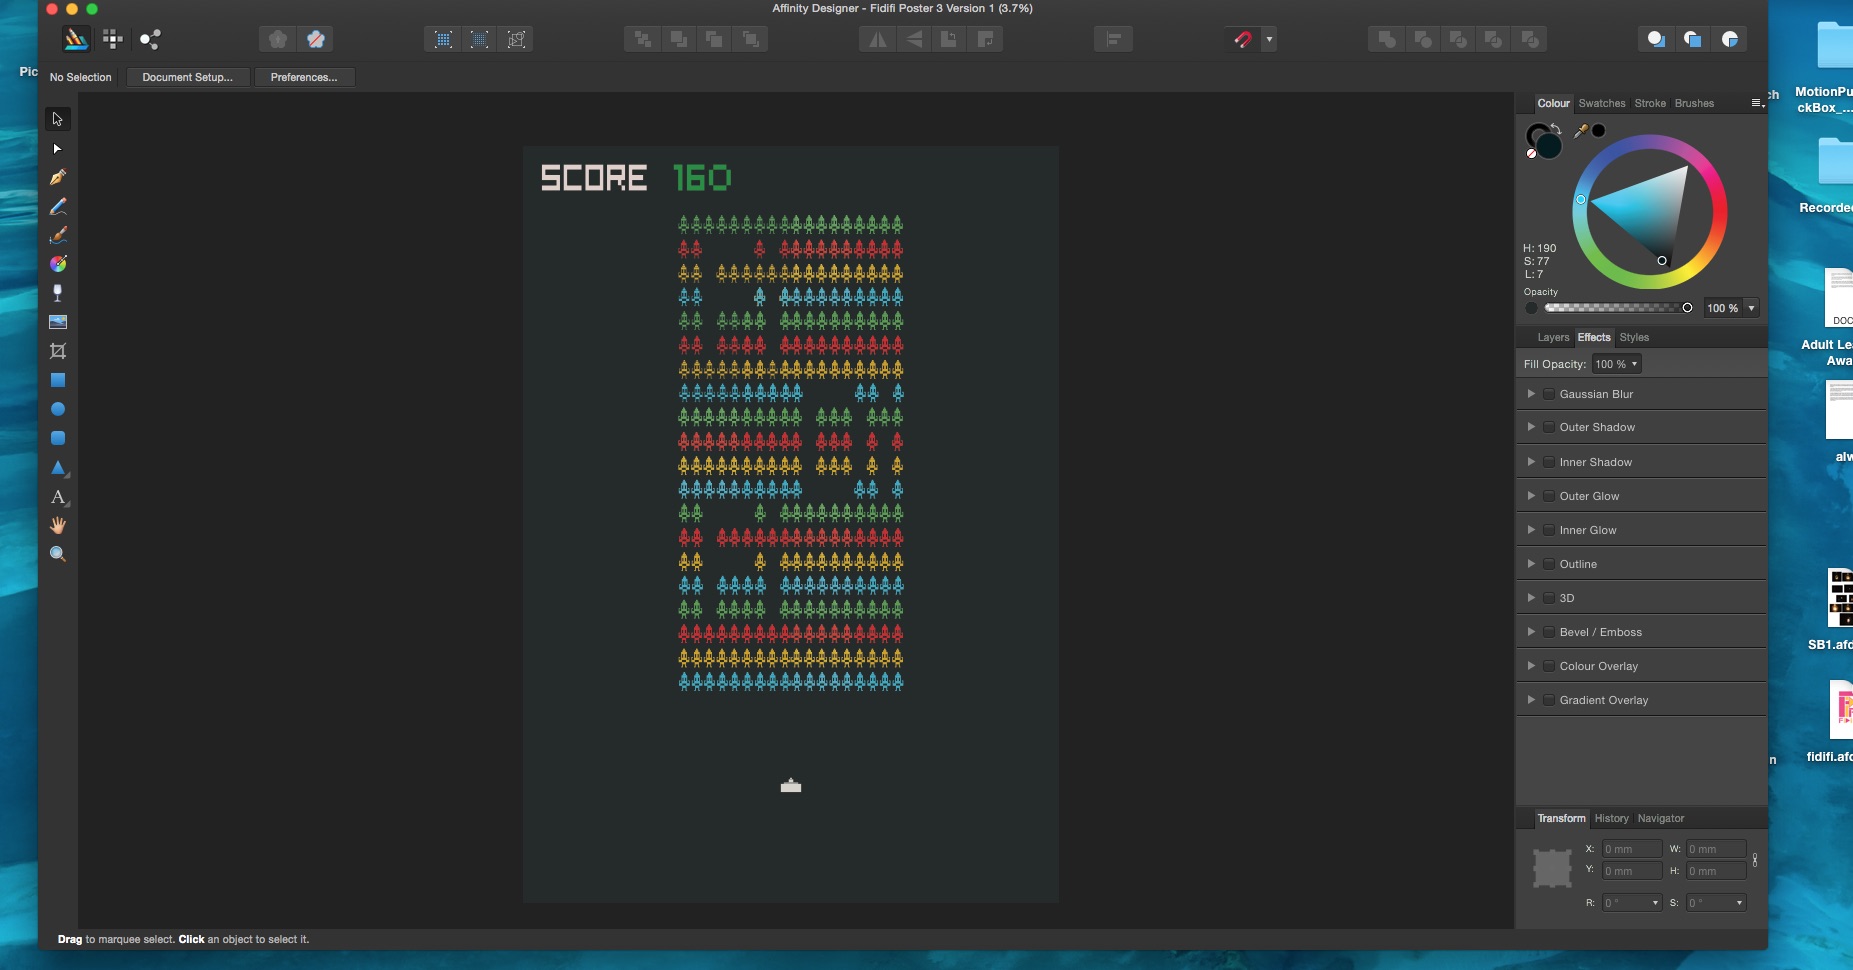1853x970 pixels.
Task: Select the Crop tool
Action: (x=58, y=351)
